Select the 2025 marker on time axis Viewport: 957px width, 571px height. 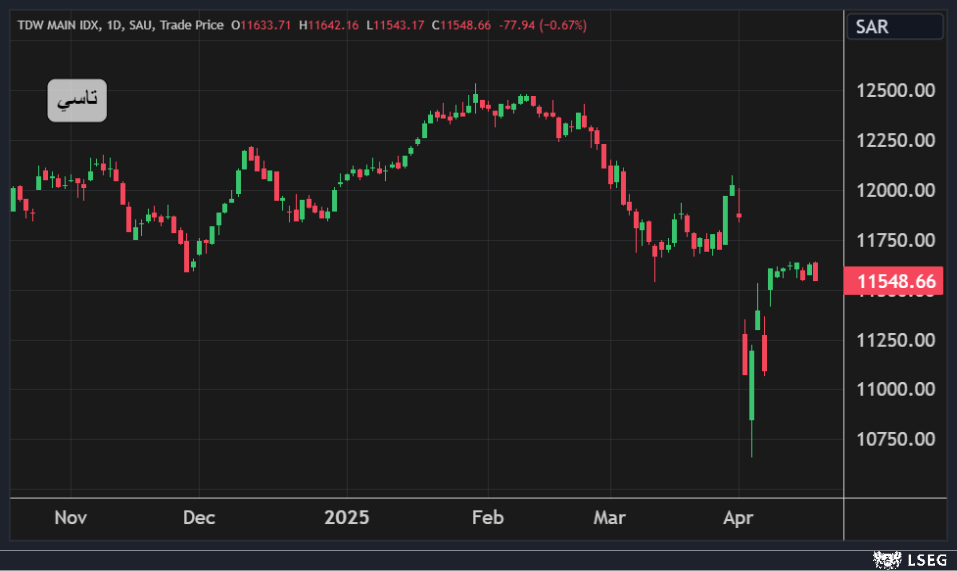coord(347,518)
